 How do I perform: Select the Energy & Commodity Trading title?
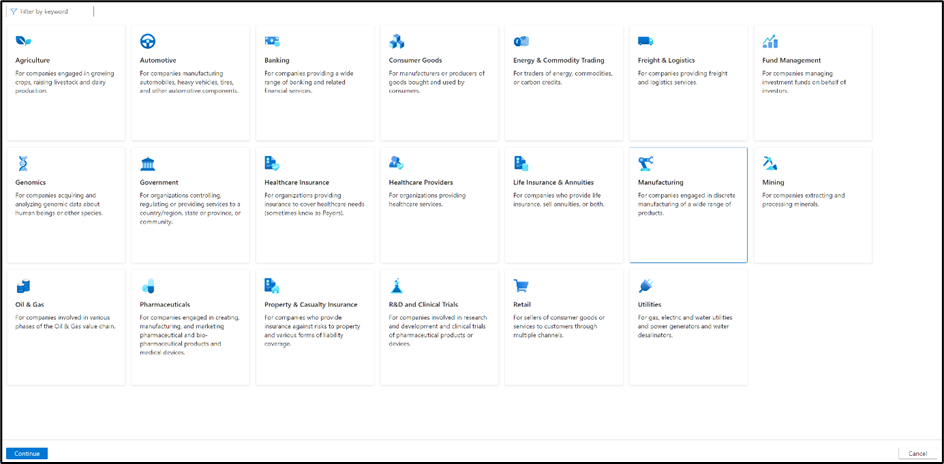(559, 60)
